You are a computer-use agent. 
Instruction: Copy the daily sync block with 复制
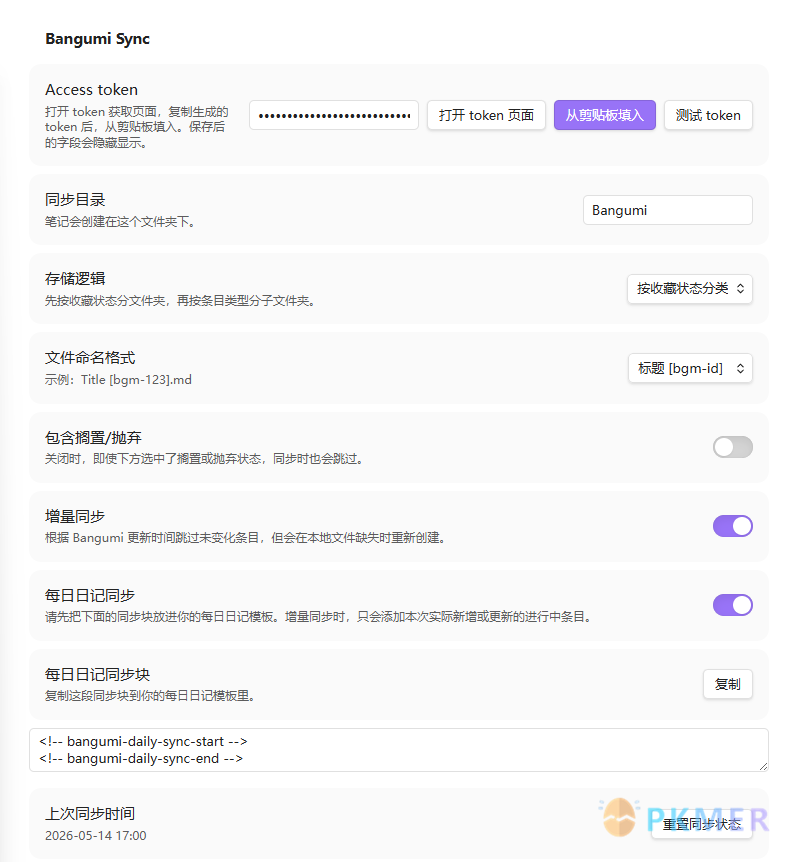pos(727,684)
